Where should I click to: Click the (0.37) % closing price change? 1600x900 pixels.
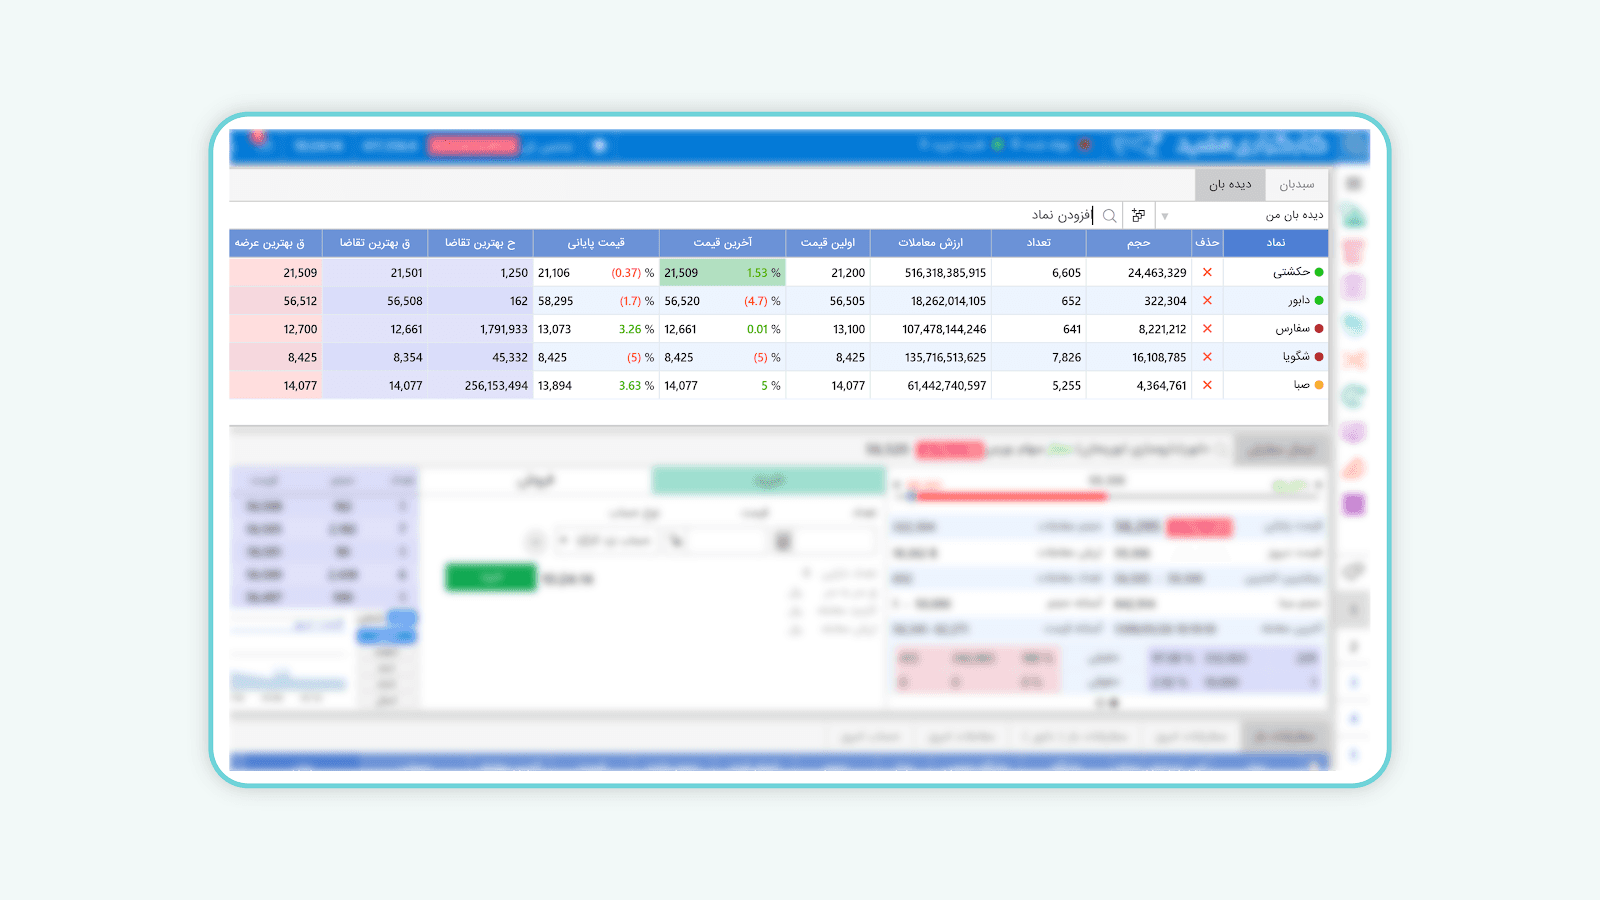(633, 273)
